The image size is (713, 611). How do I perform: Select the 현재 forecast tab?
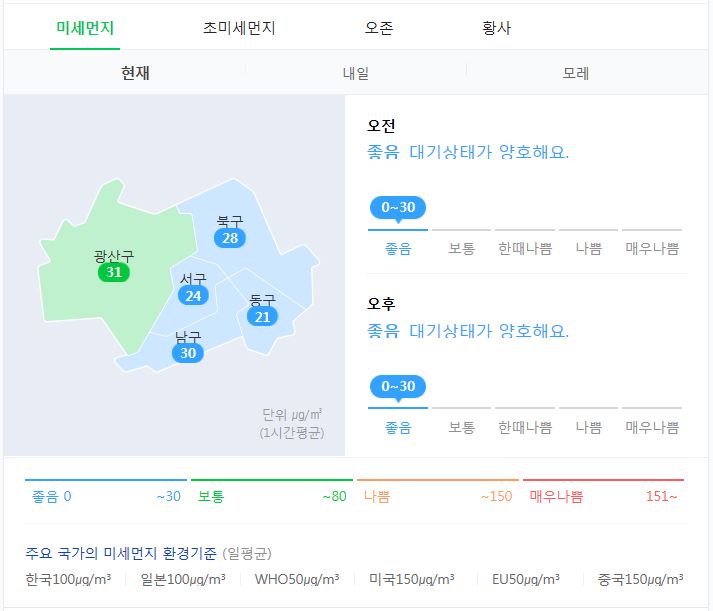pos(135,73)
